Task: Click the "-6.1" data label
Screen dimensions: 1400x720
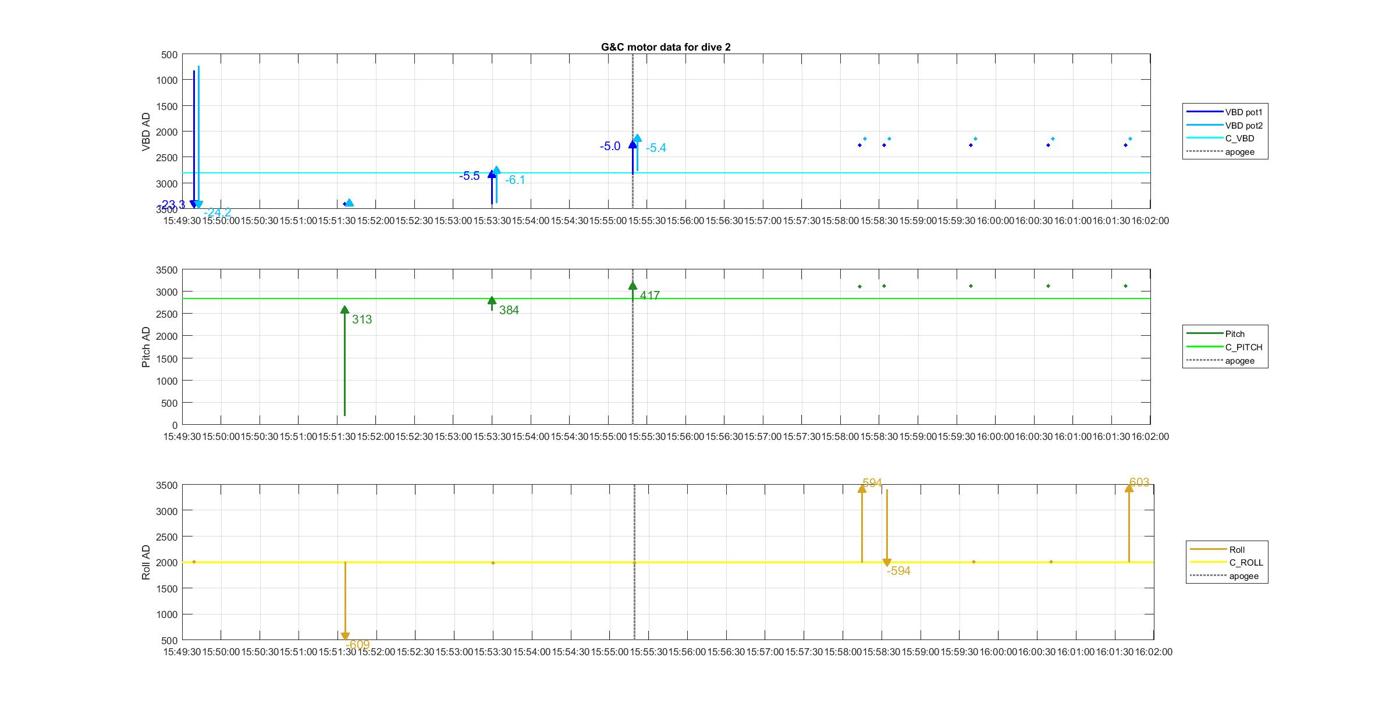Action: point(515,180)
